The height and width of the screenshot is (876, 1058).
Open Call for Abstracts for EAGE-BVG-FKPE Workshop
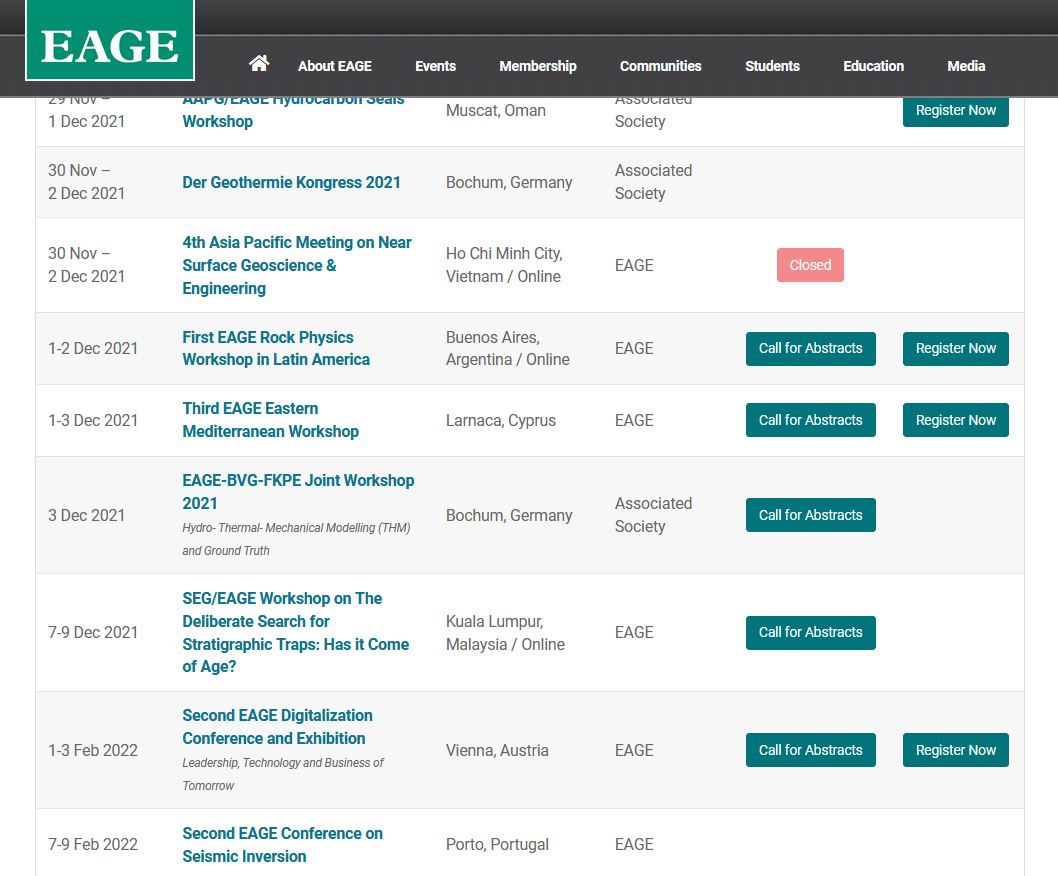click(810, 515)
